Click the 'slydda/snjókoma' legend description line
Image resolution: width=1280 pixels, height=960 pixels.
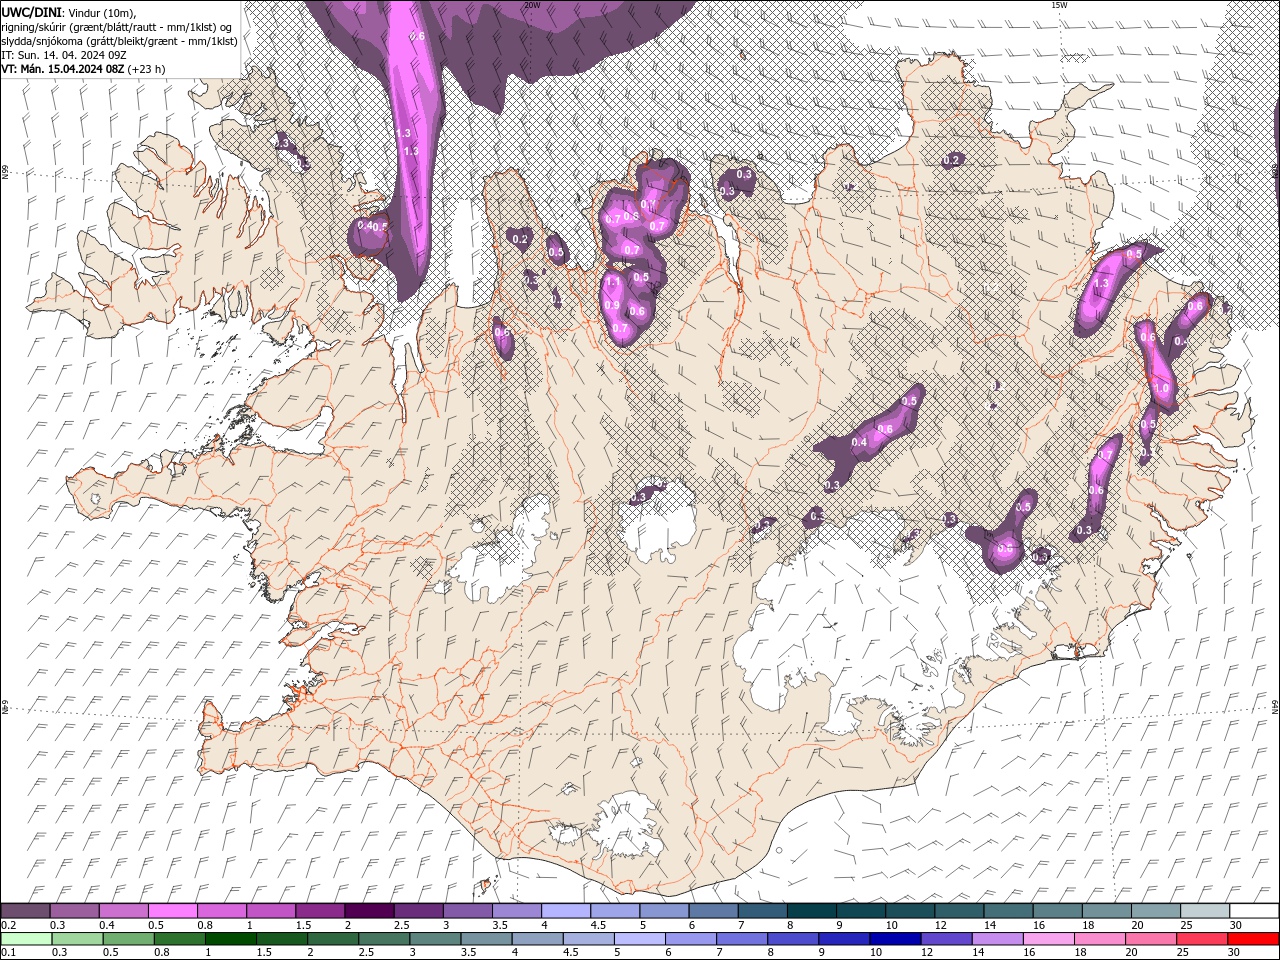pyautogui.click(x=119, y=41)
